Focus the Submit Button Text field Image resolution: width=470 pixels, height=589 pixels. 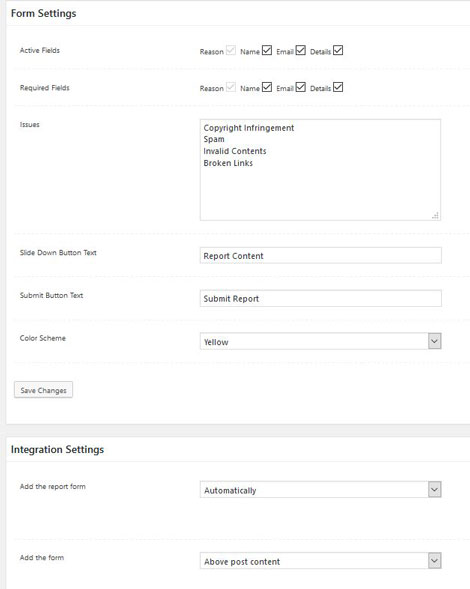(x=320, y=298)
